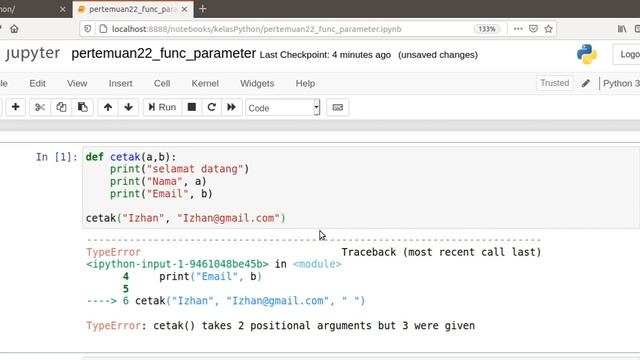640x360 pixels.
Task: Click the Jupyter logo
Action: pos(32,53)
